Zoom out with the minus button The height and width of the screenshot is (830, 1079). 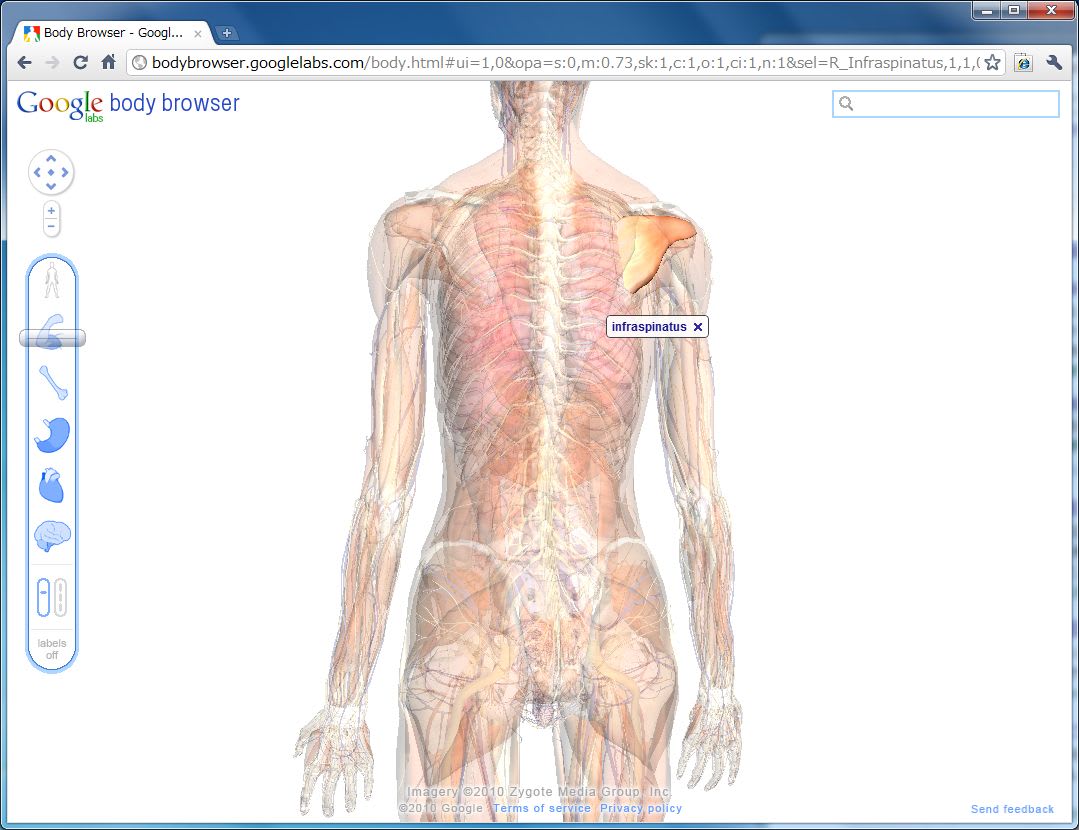tap(51, 227)
